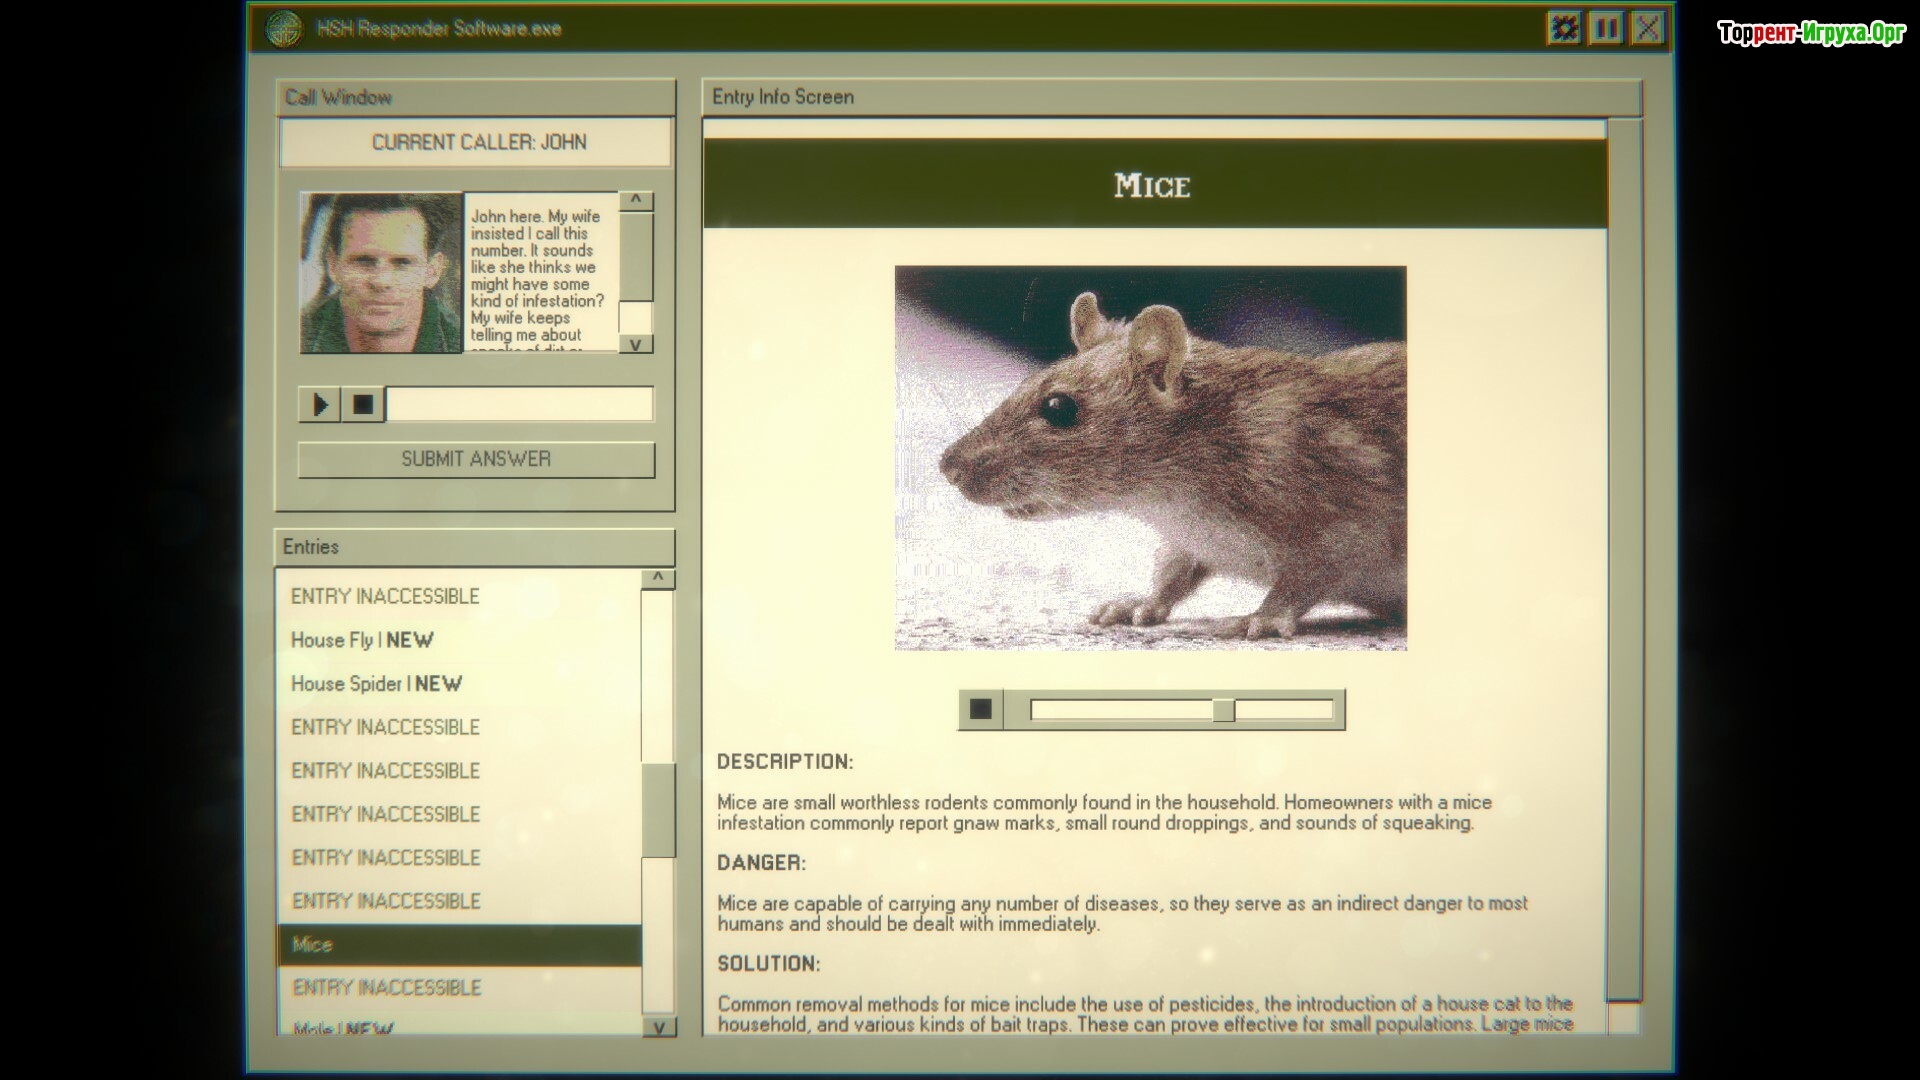Select the highlighted Mice entry
Image resolution: width=1920 pixels, height=1080 pixels.
[458, 945]
